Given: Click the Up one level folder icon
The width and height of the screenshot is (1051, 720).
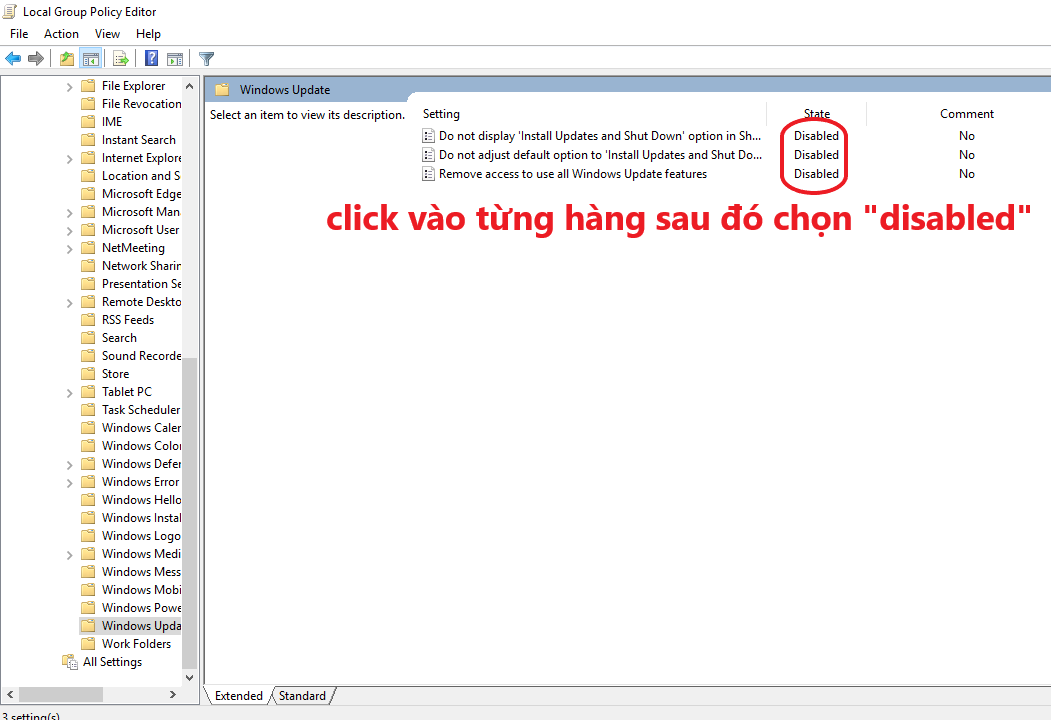Looking at the screenshot, I should (66, 58).
